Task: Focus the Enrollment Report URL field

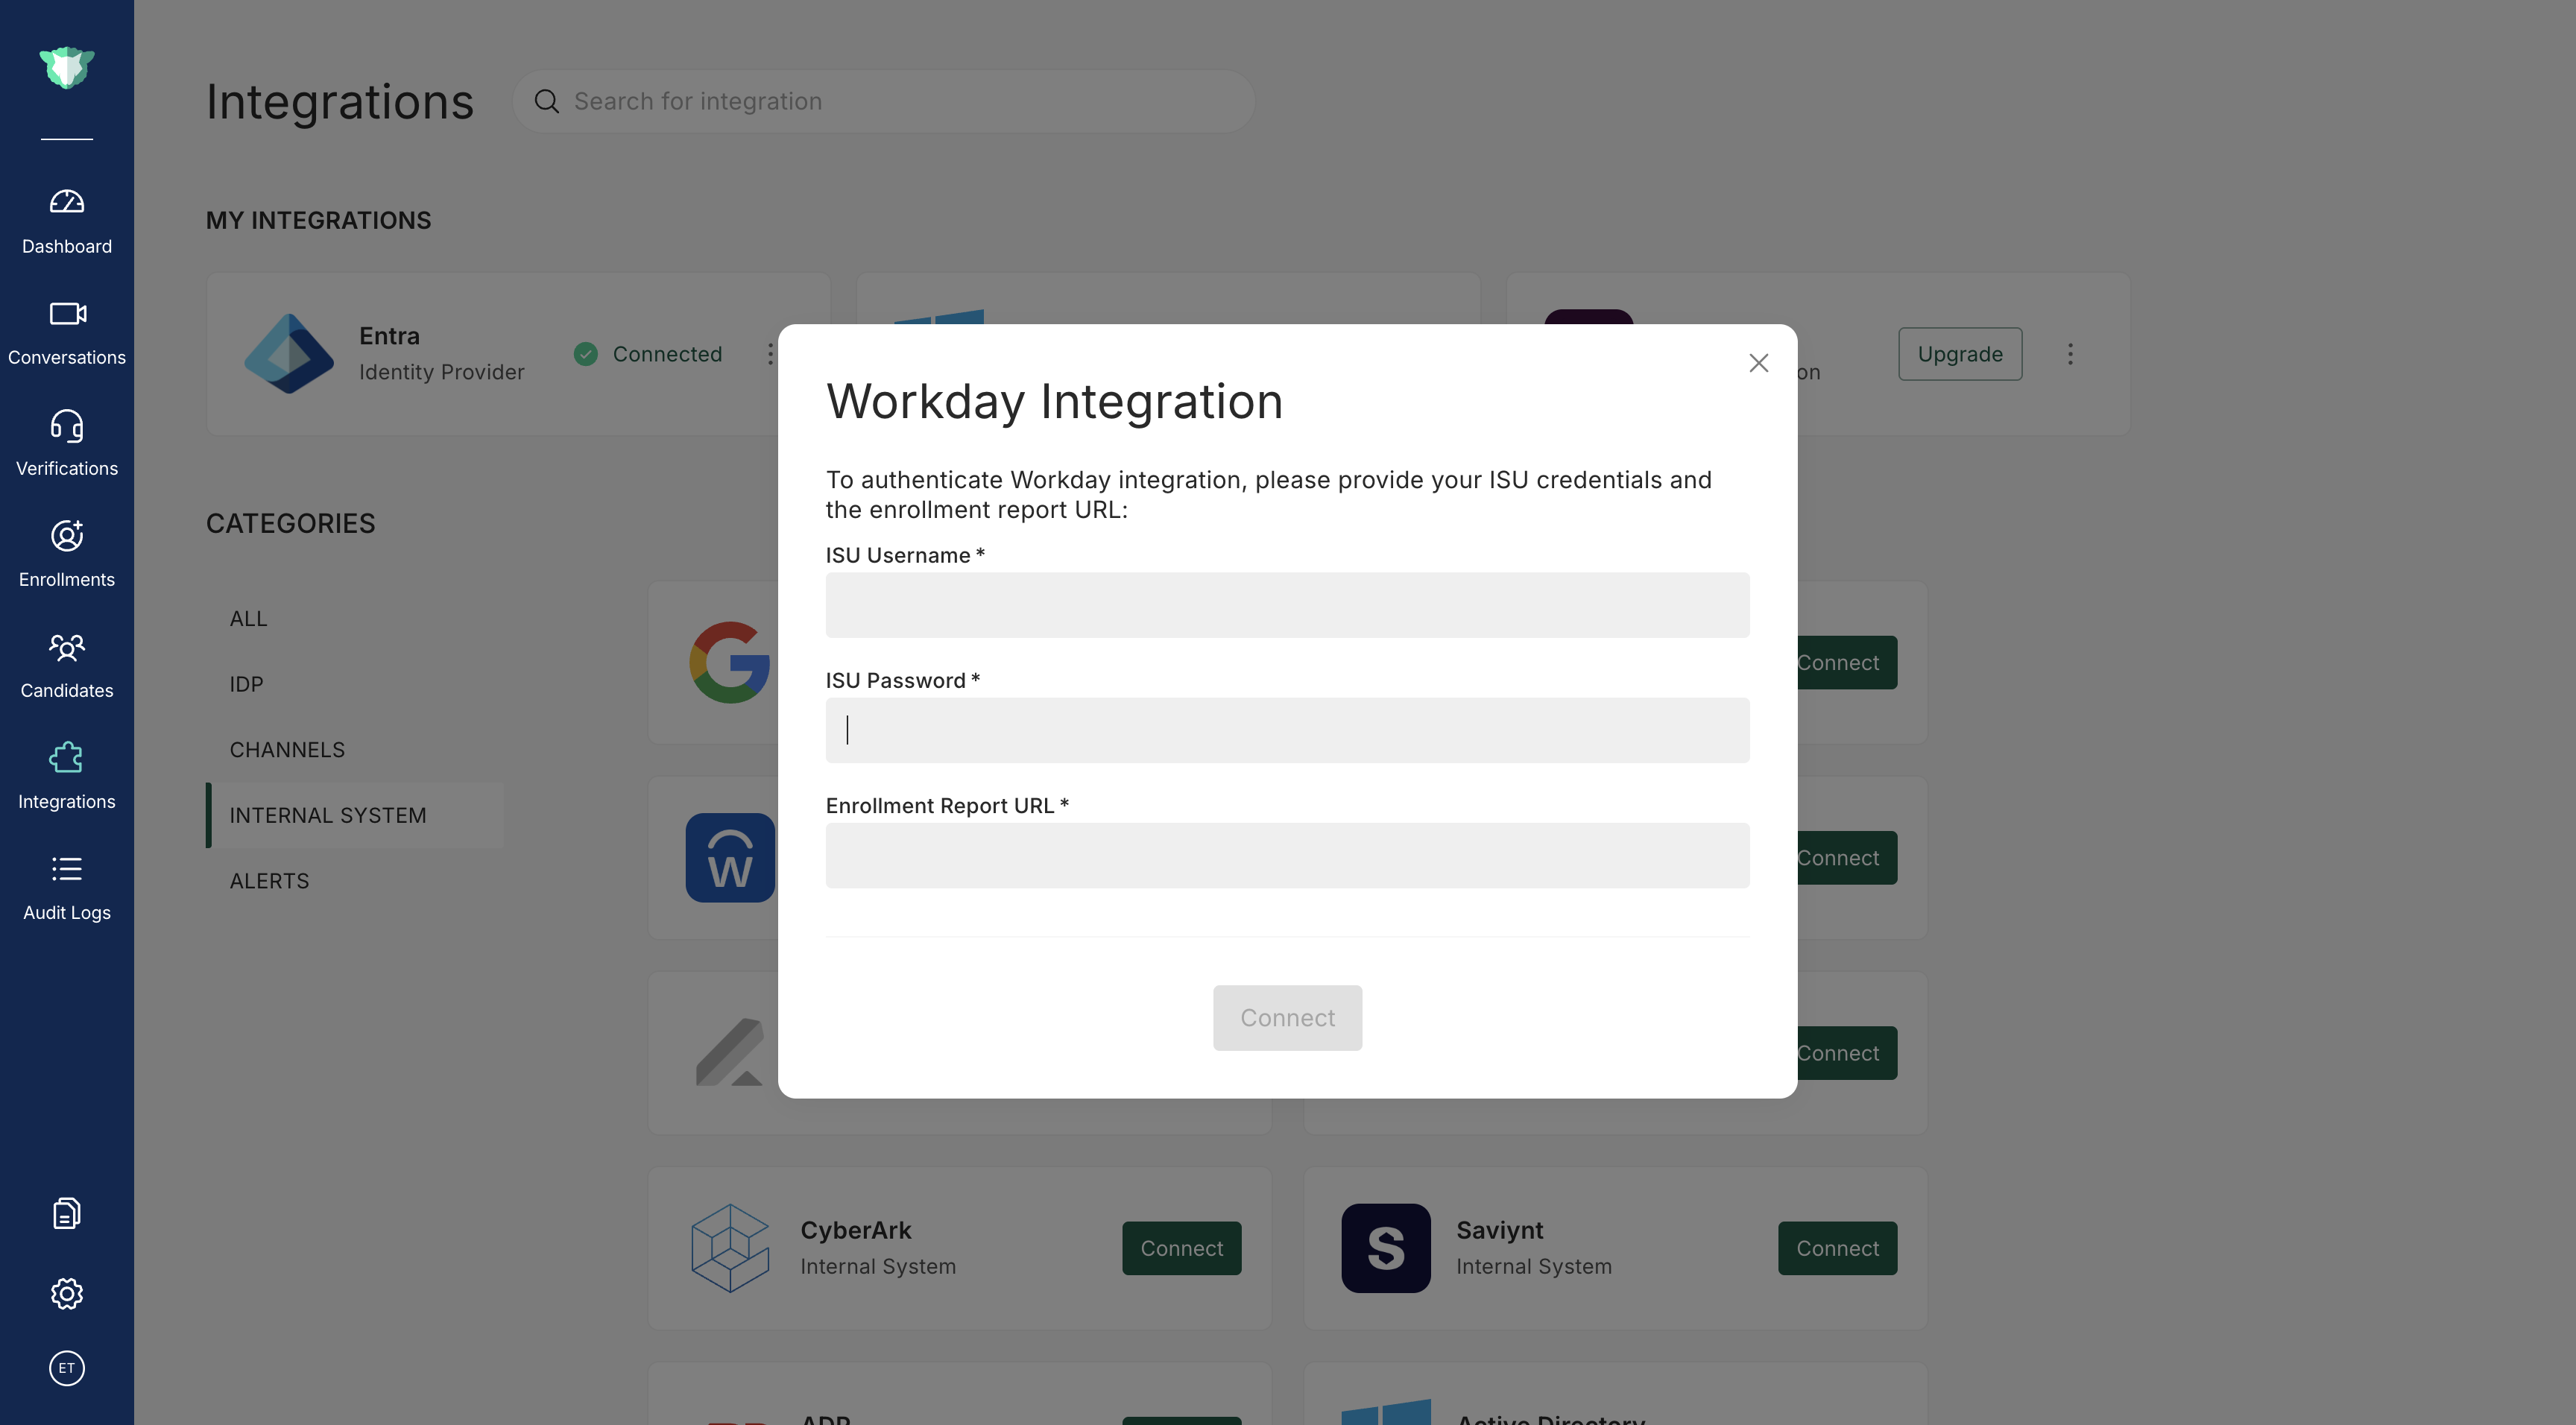Action: pos(1287,855)
